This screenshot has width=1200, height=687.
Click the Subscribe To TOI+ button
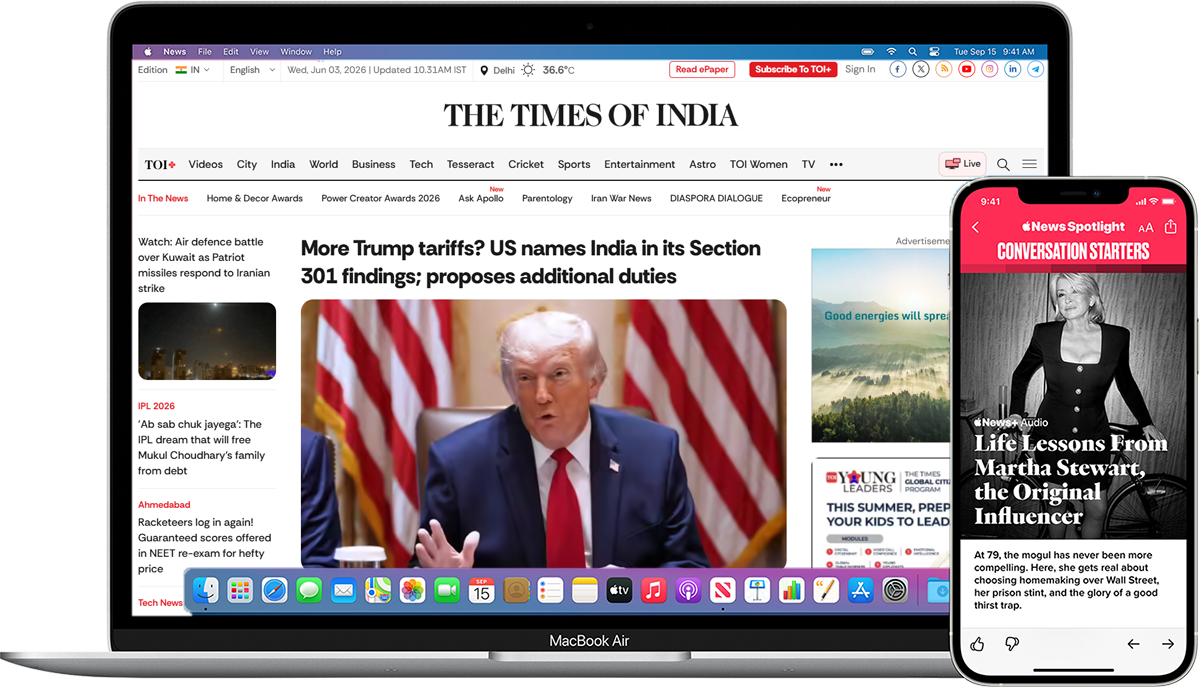point(793,69)
